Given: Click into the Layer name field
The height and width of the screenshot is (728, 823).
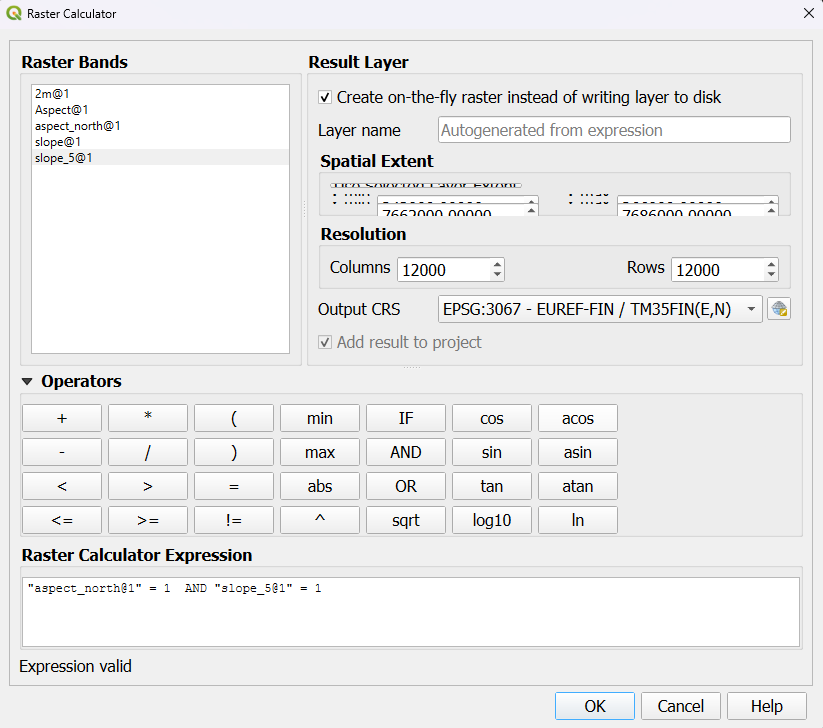Looking at the screenshot, I should [614, 130].
